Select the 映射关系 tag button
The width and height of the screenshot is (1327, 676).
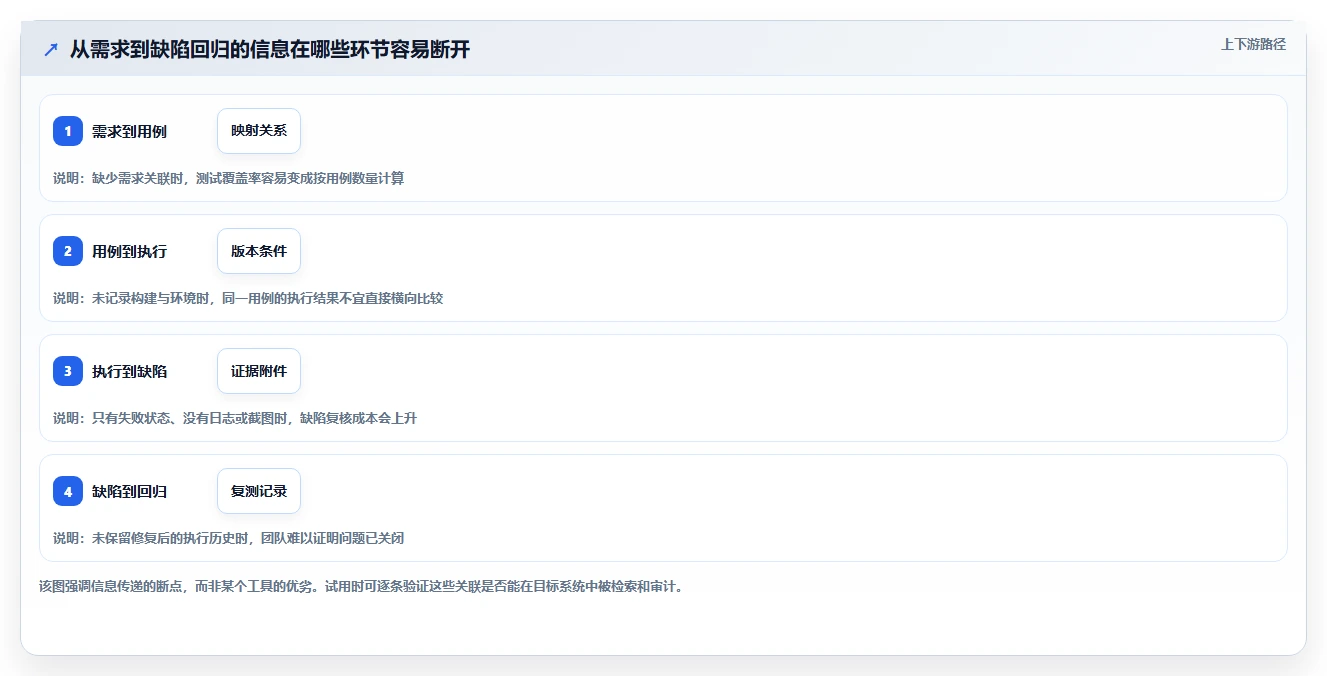(x=259, y=131)
